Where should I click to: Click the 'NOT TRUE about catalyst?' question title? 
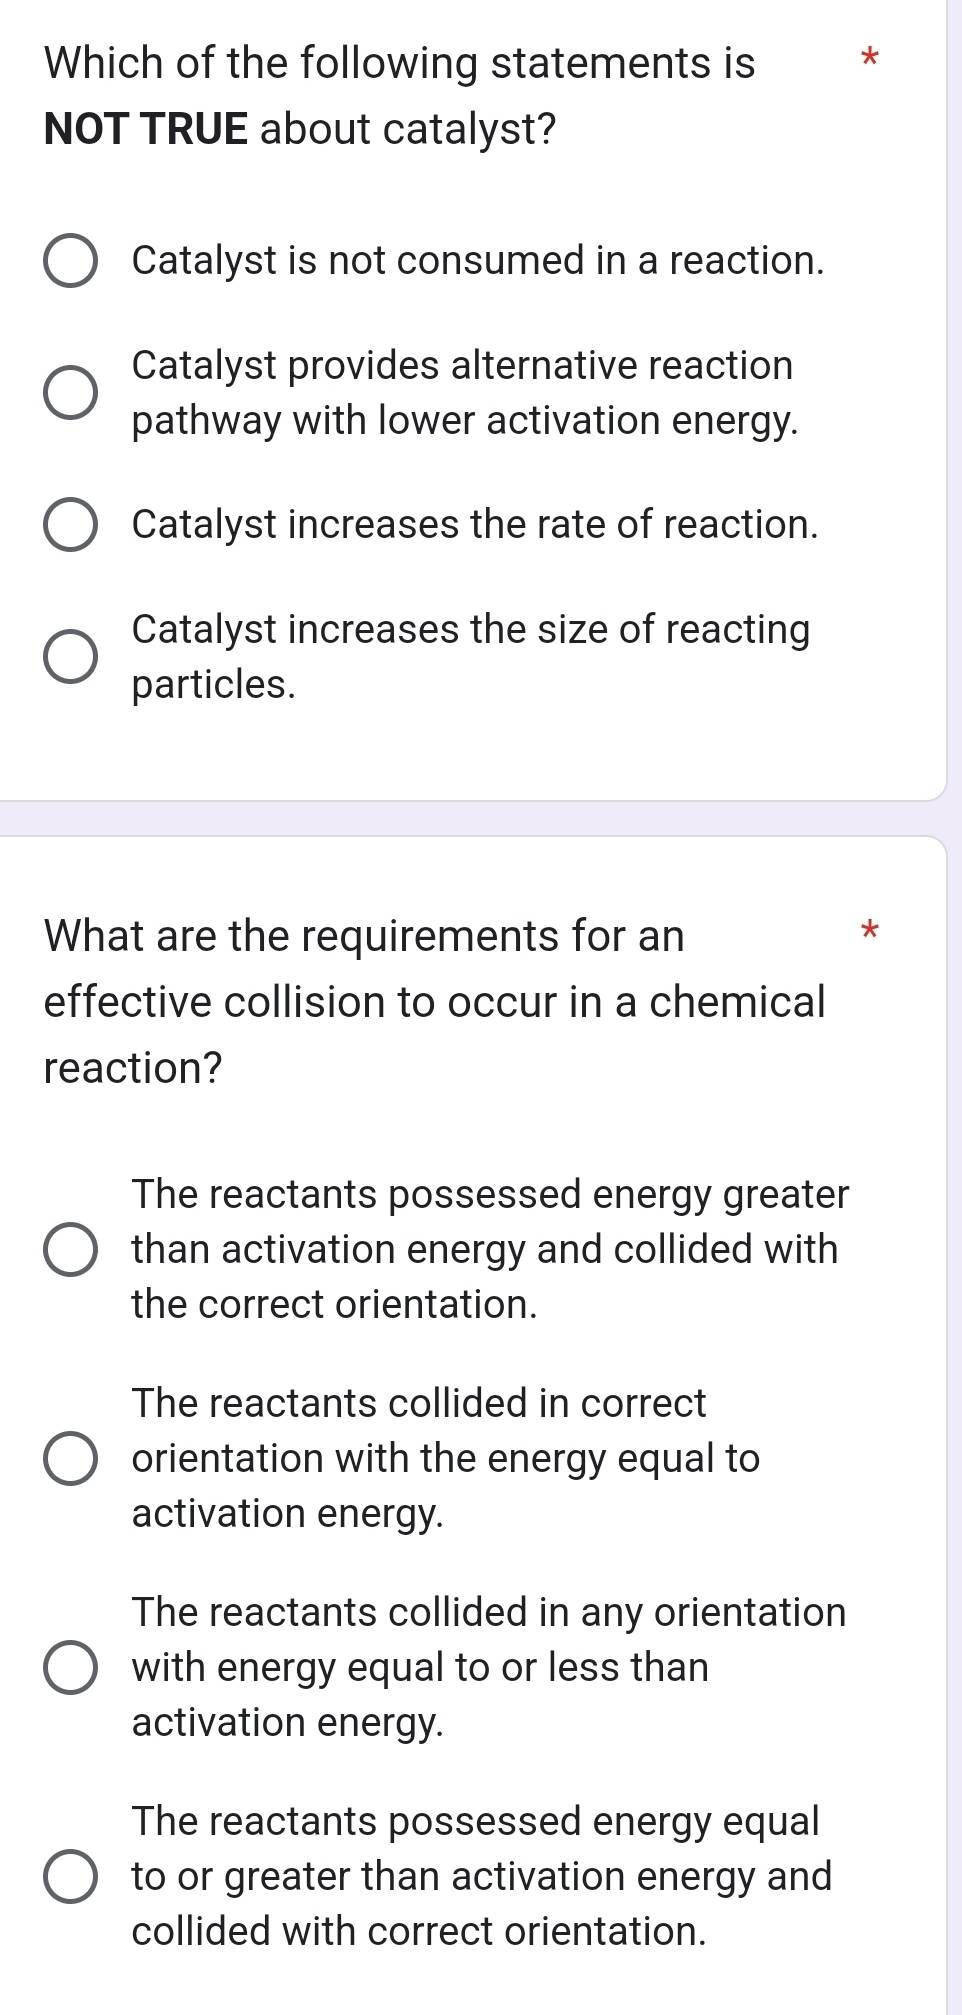[300, 129]
